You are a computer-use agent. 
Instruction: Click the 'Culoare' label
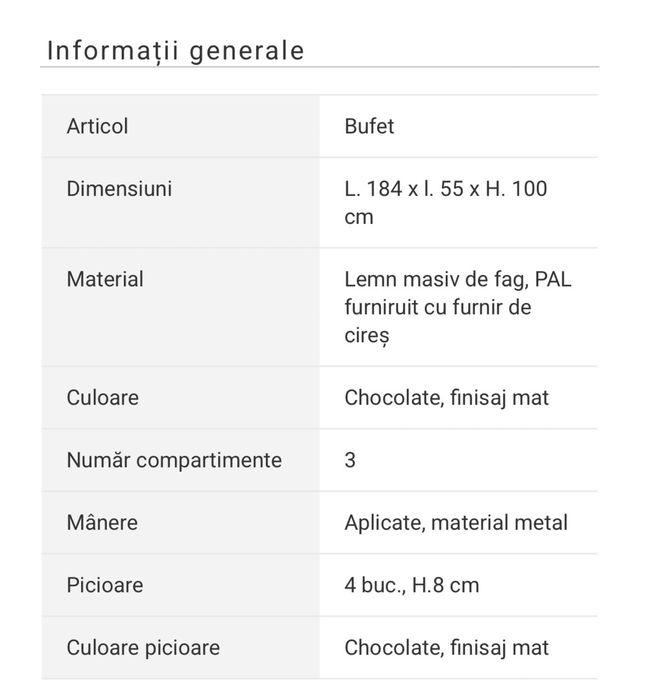tap(103, 398)
